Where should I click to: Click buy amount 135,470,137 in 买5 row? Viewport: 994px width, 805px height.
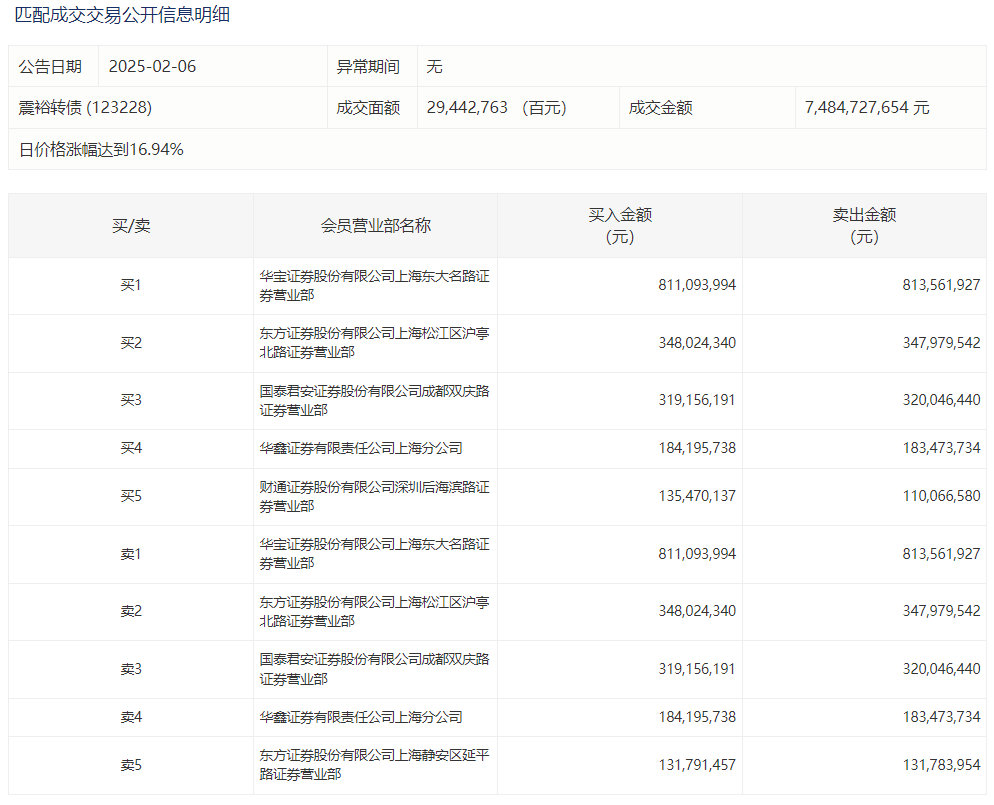pos(697,497)
